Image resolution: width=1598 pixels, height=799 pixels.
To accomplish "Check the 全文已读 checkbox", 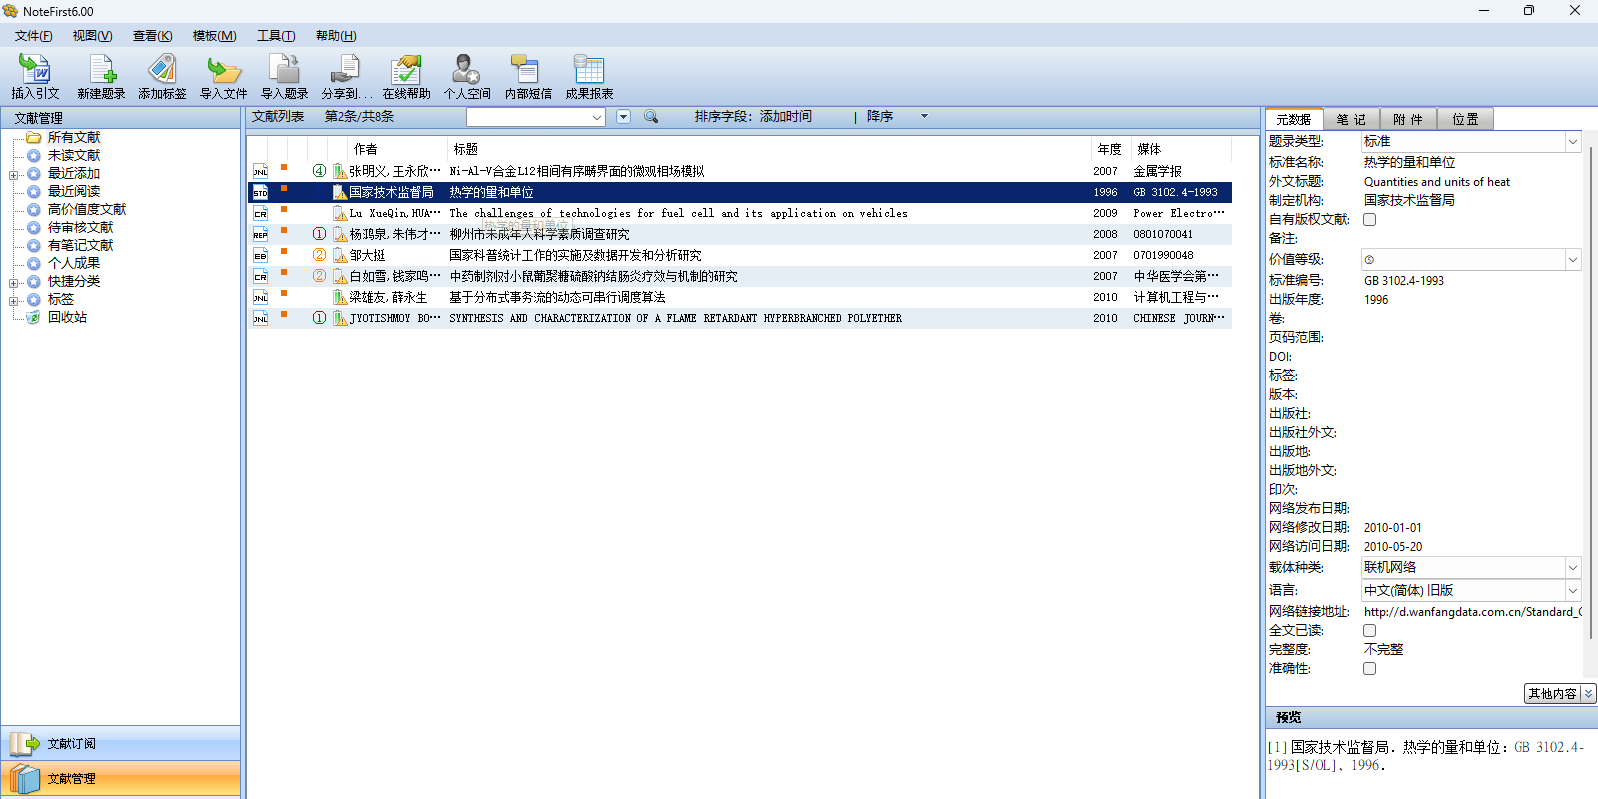I will pyautogui.click(x=1369, y=631).
